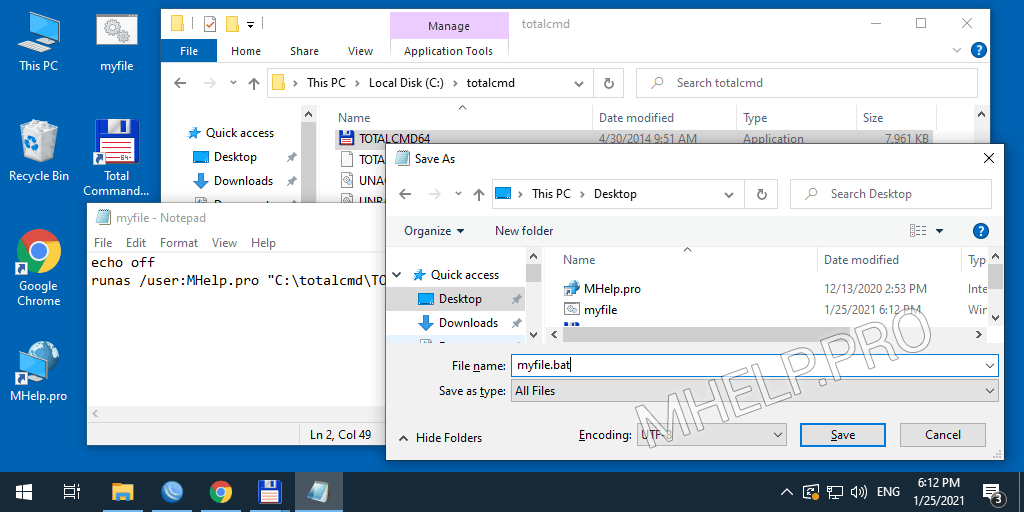Click the Save button
This screenshot has width=1024, height=512.
click(842, 435)
